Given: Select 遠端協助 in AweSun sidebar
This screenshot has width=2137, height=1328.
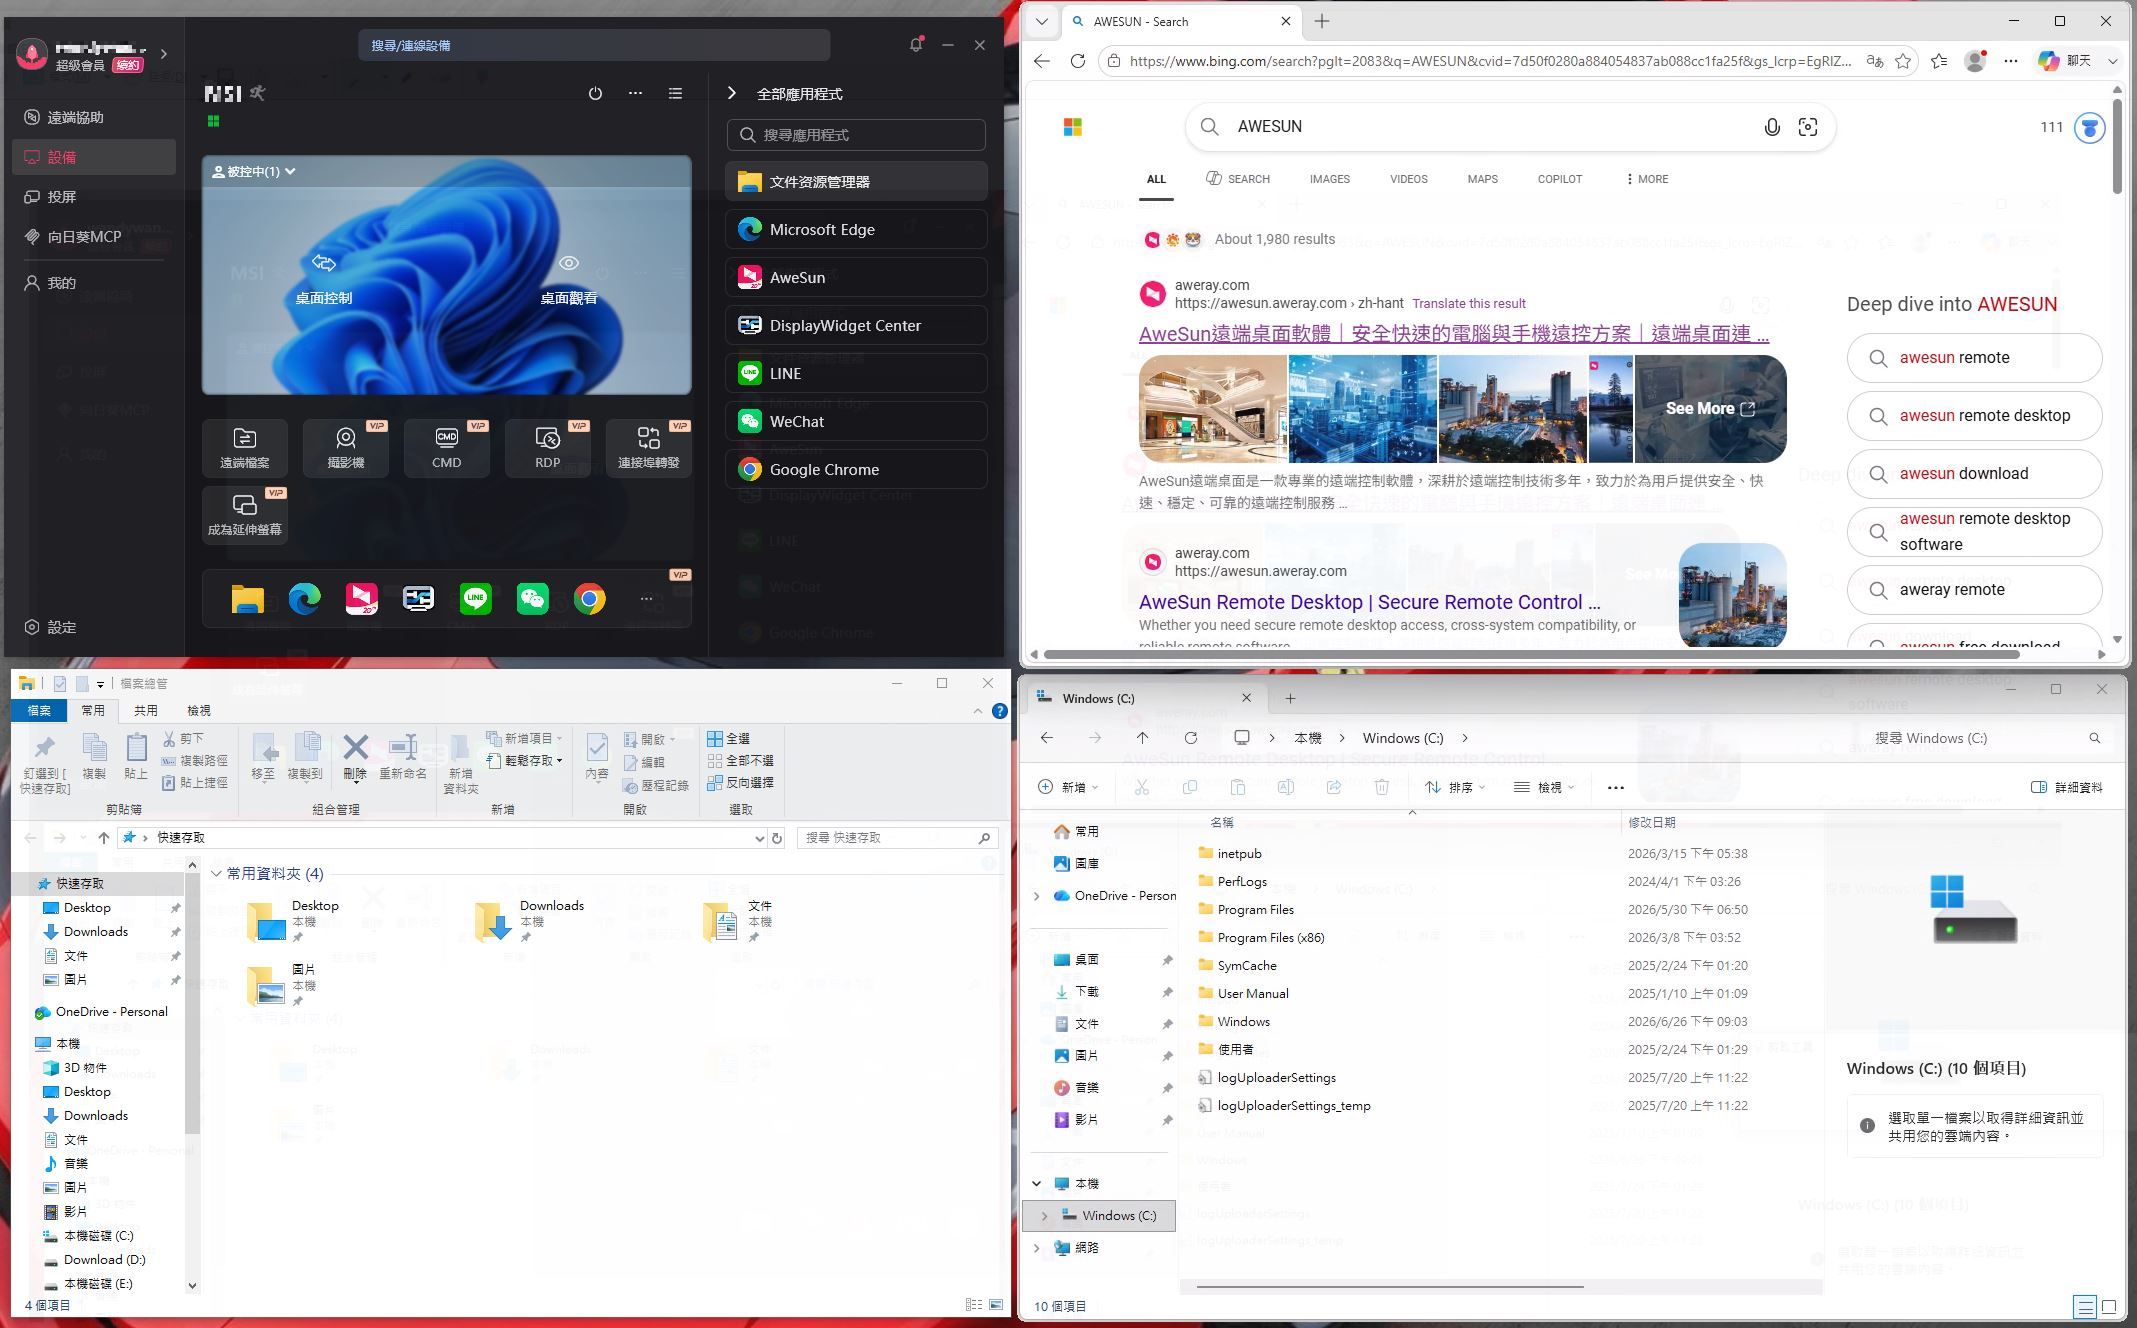Looking at the screenshot, I should coord(95,117).
